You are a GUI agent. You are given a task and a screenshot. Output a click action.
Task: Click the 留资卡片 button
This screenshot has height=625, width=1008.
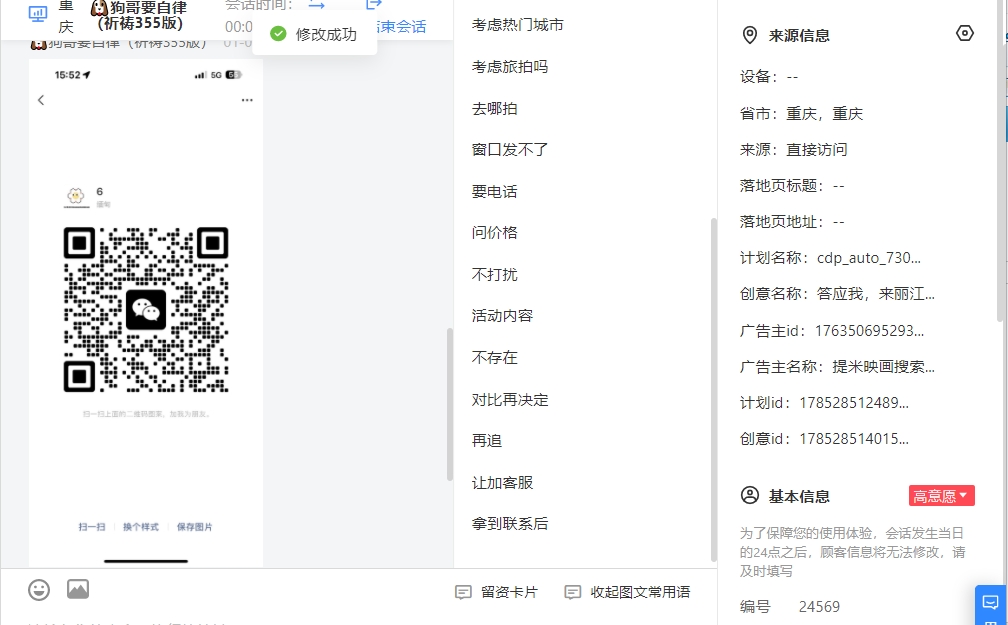tap(496, 592)
